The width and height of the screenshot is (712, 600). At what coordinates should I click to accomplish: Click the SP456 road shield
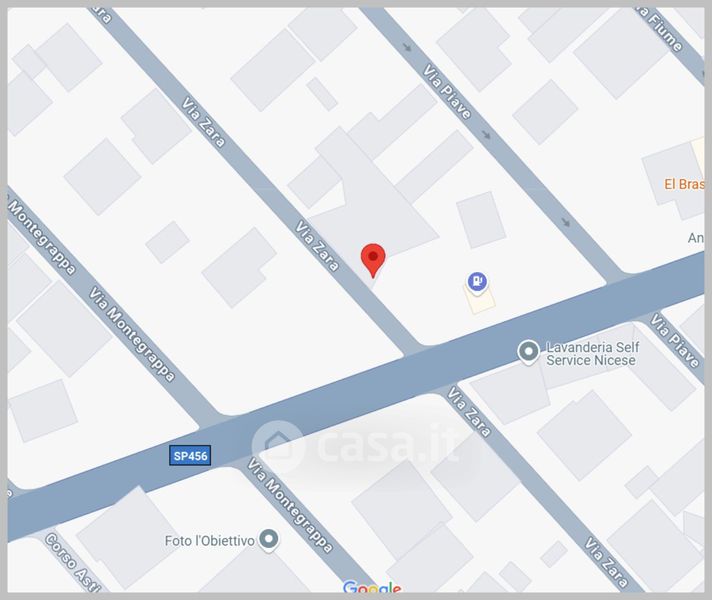tap(190, 456)
